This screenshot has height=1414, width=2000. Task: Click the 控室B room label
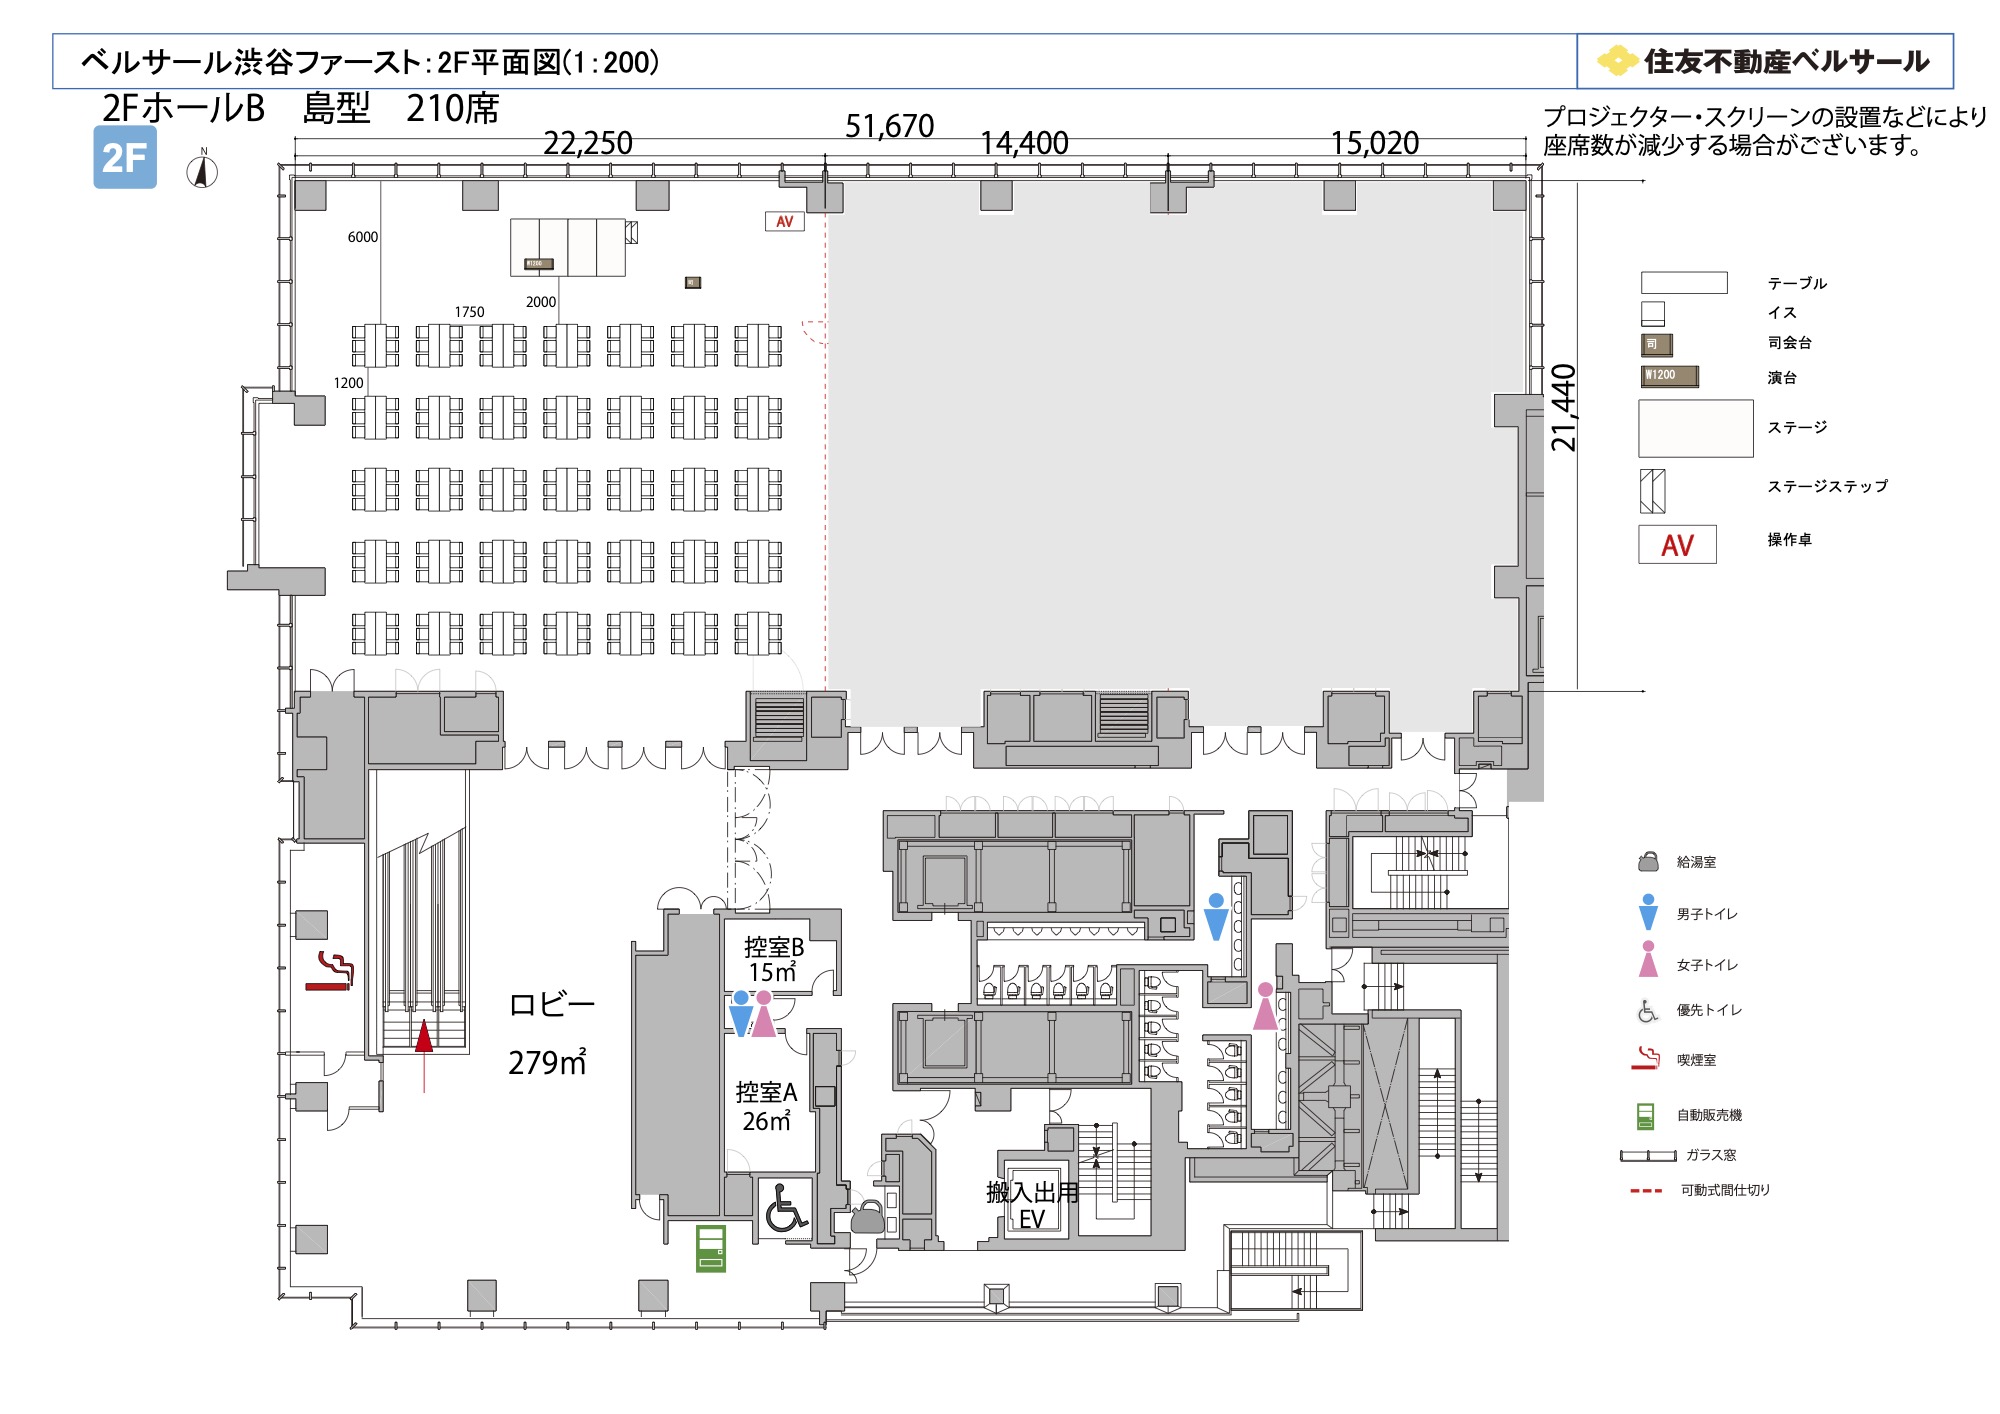point(774,947)
